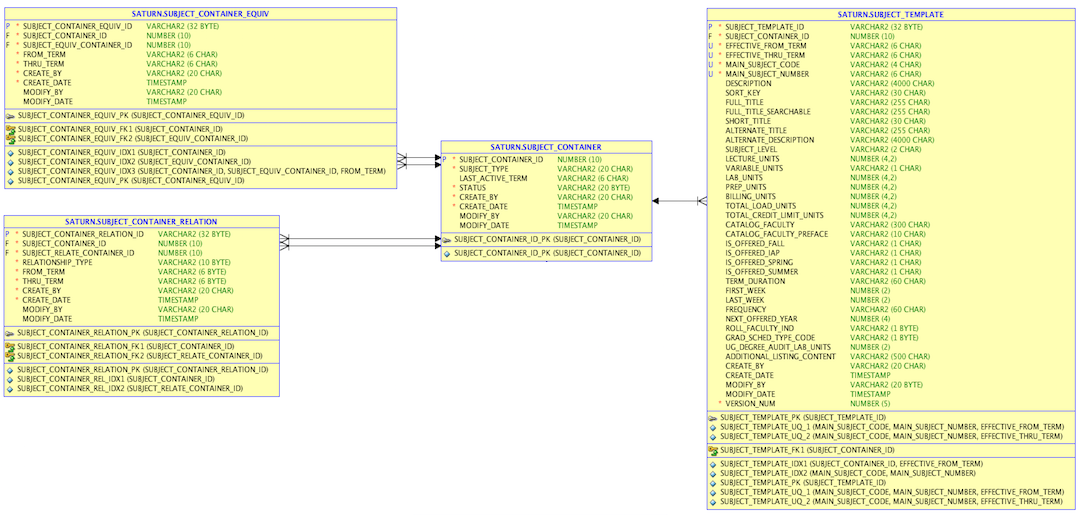Click the VARIABLE_UNITS column name
The height and width of the screenshot is (515, 1080).
click(754, 168)
